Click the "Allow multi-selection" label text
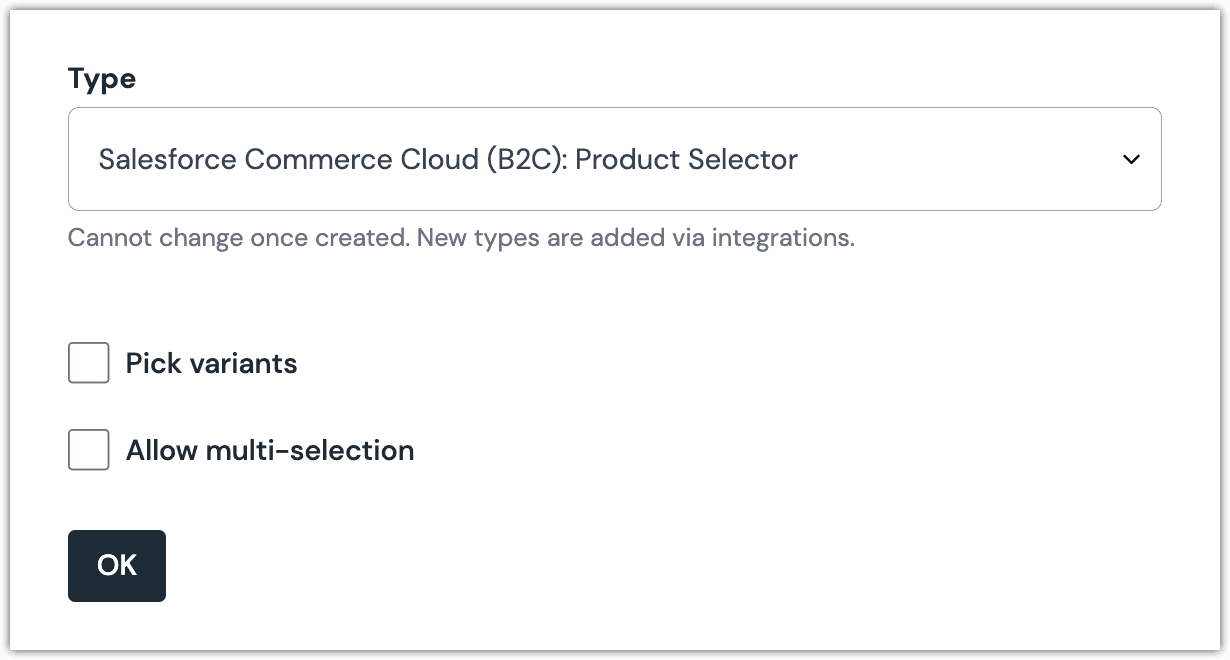This screenshot has width=1230, height=660. click(x=269, y=450)
